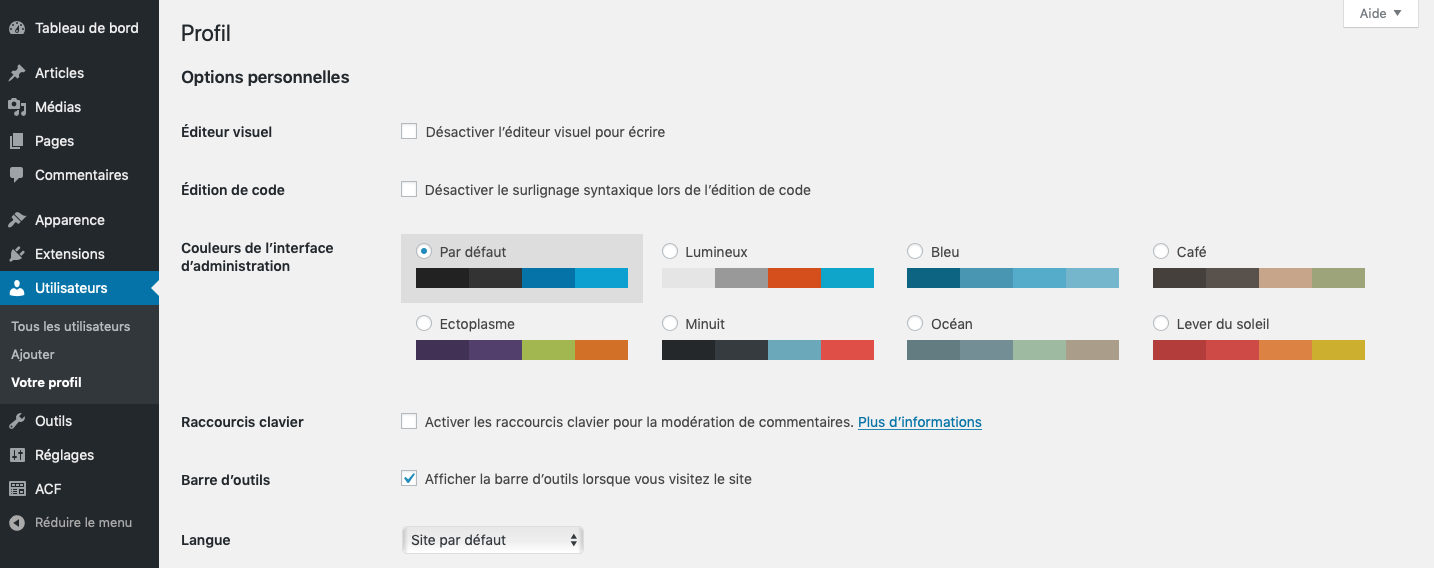This screenshot has height=568, width=1434.
Task: Click the Commentaires speech bubble icon
Action: (x=17, y=175)
